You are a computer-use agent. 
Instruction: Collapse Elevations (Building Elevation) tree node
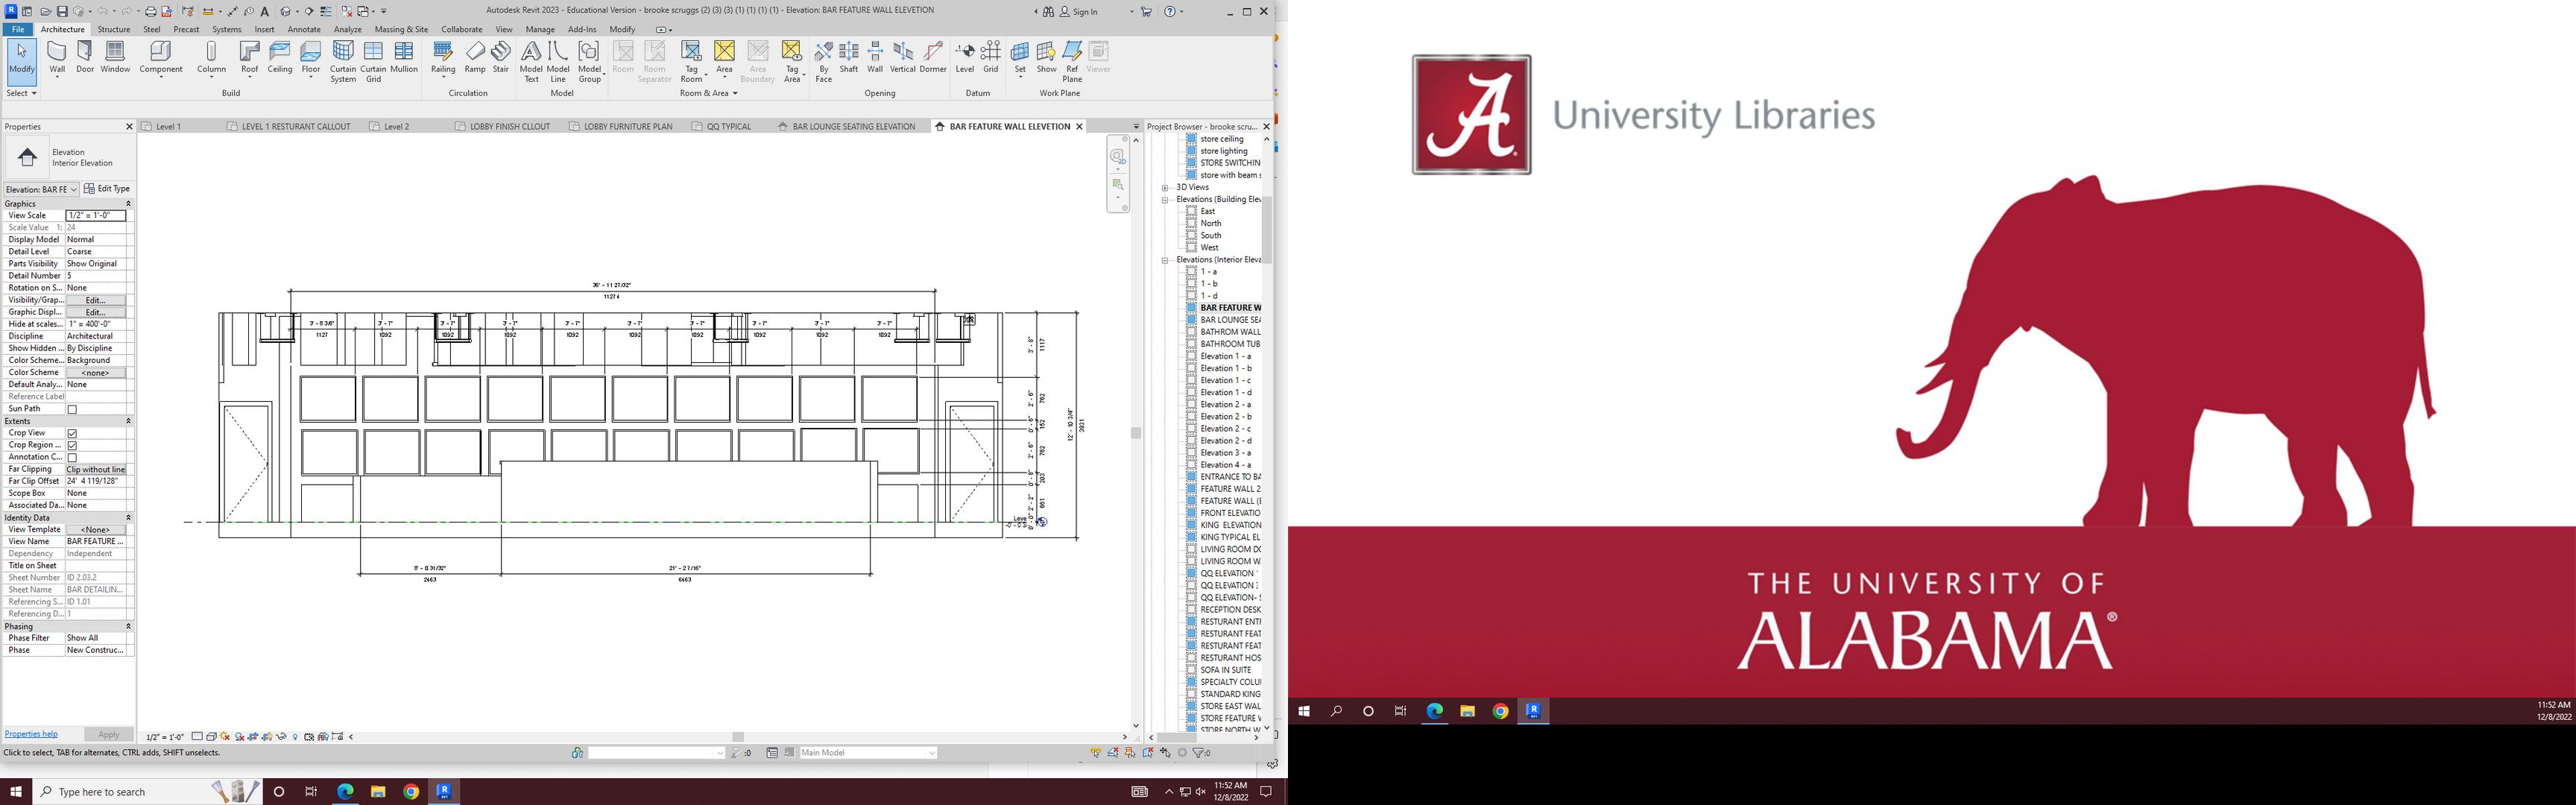click(1165, 199)
